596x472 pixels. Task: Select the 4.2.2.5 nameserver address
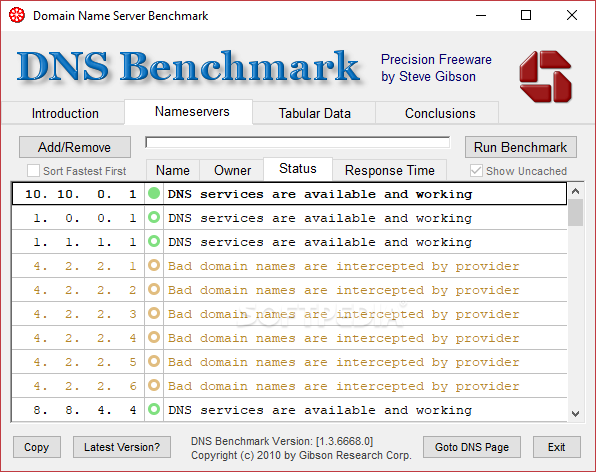pos(84,362)
